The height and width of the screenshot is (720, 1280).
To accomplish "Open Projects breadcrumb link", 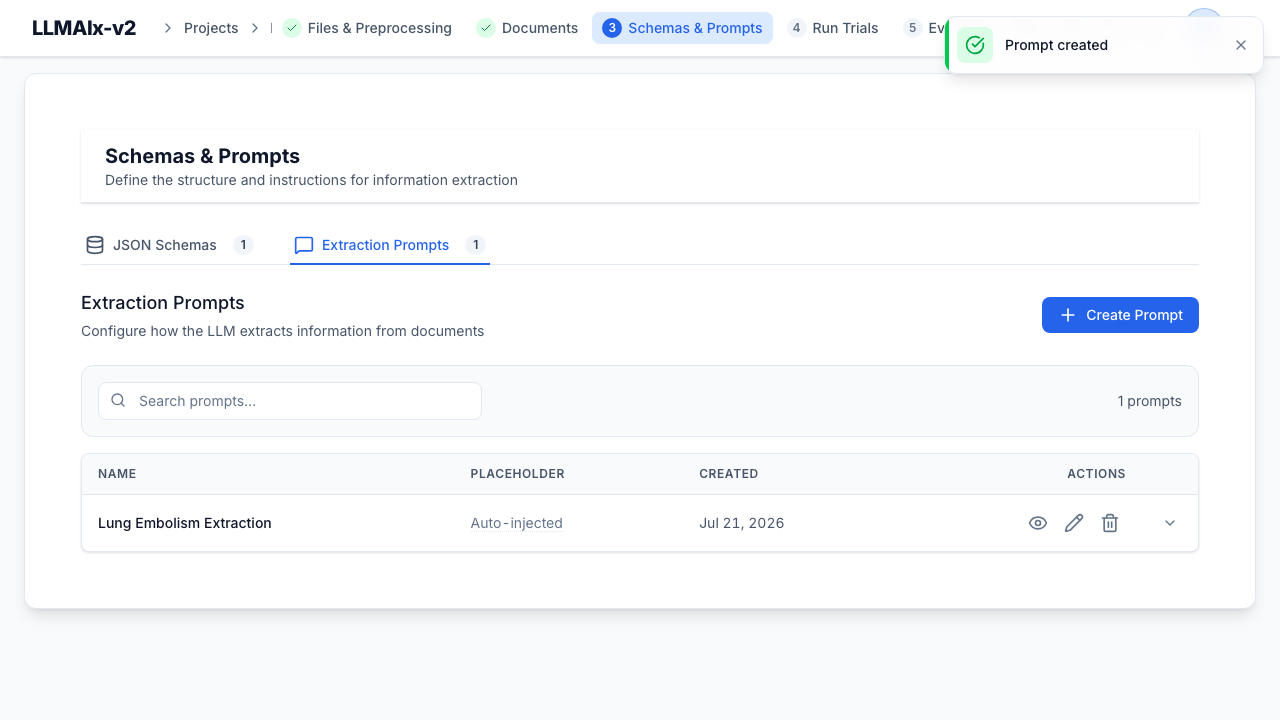I will tap(211, 28).
